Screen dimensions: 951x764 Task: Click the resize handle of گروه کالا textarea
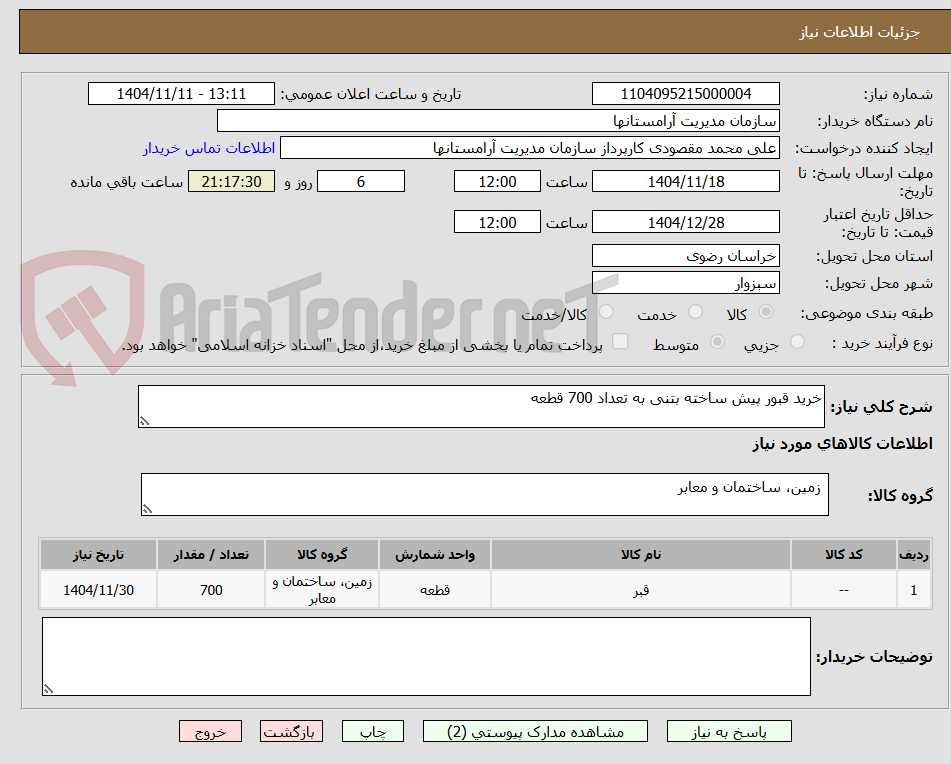147,509
